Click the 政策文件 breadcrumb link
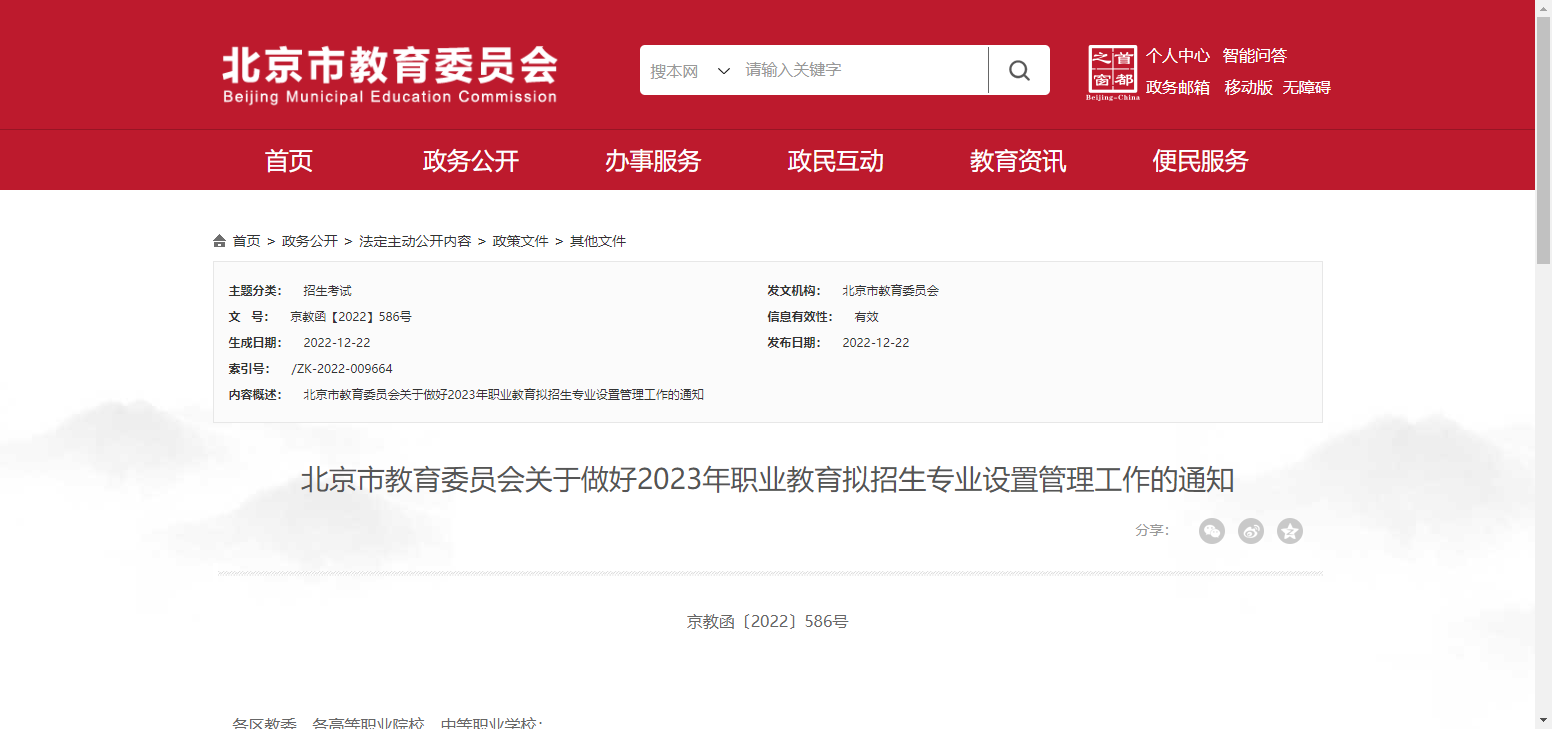 [x=520, y=241]
